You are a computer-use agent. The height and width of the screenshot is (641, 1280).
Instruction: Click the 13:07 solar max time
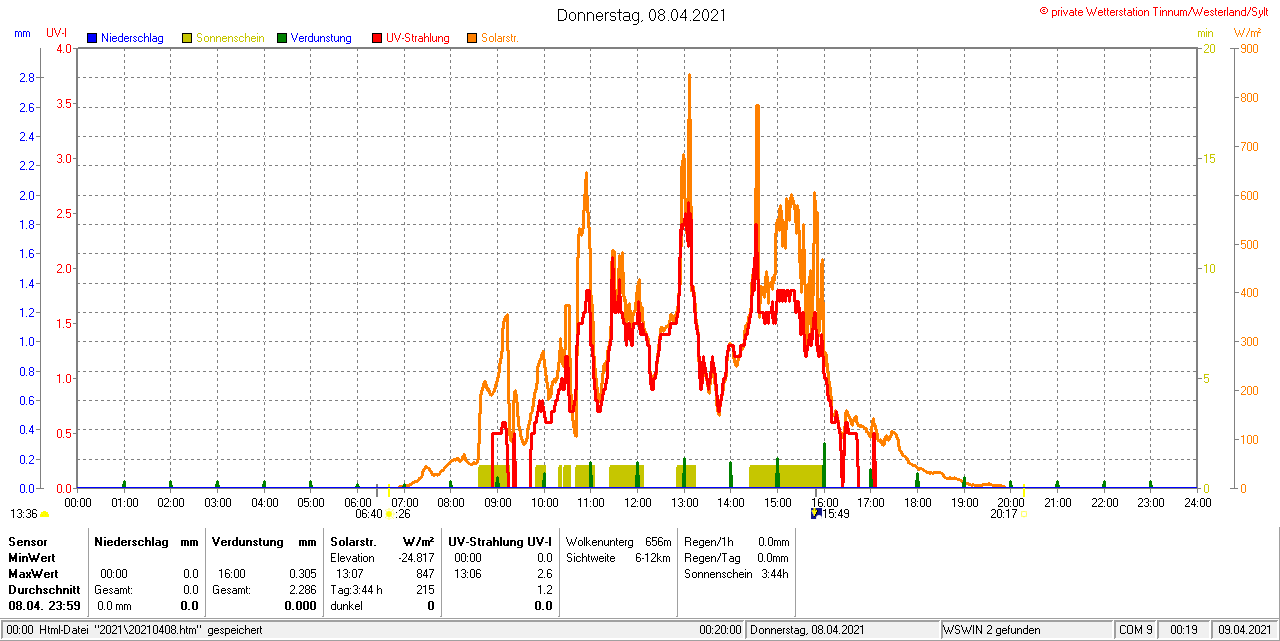pyautogui.click(x=350, y=574)
